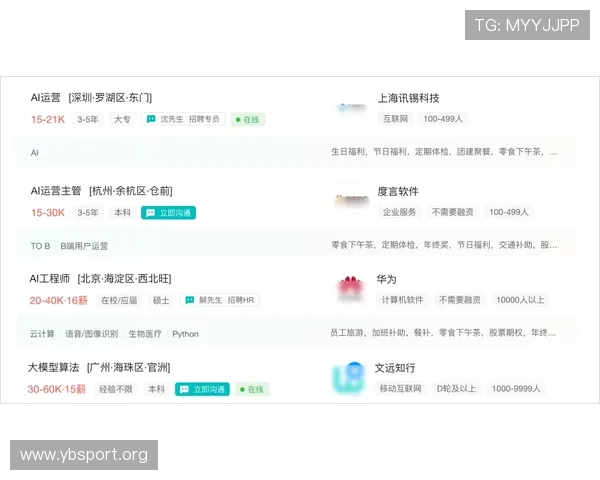600x480 pixels.
Task: Open 度言软件 company logo
Action: click(352, 201)
